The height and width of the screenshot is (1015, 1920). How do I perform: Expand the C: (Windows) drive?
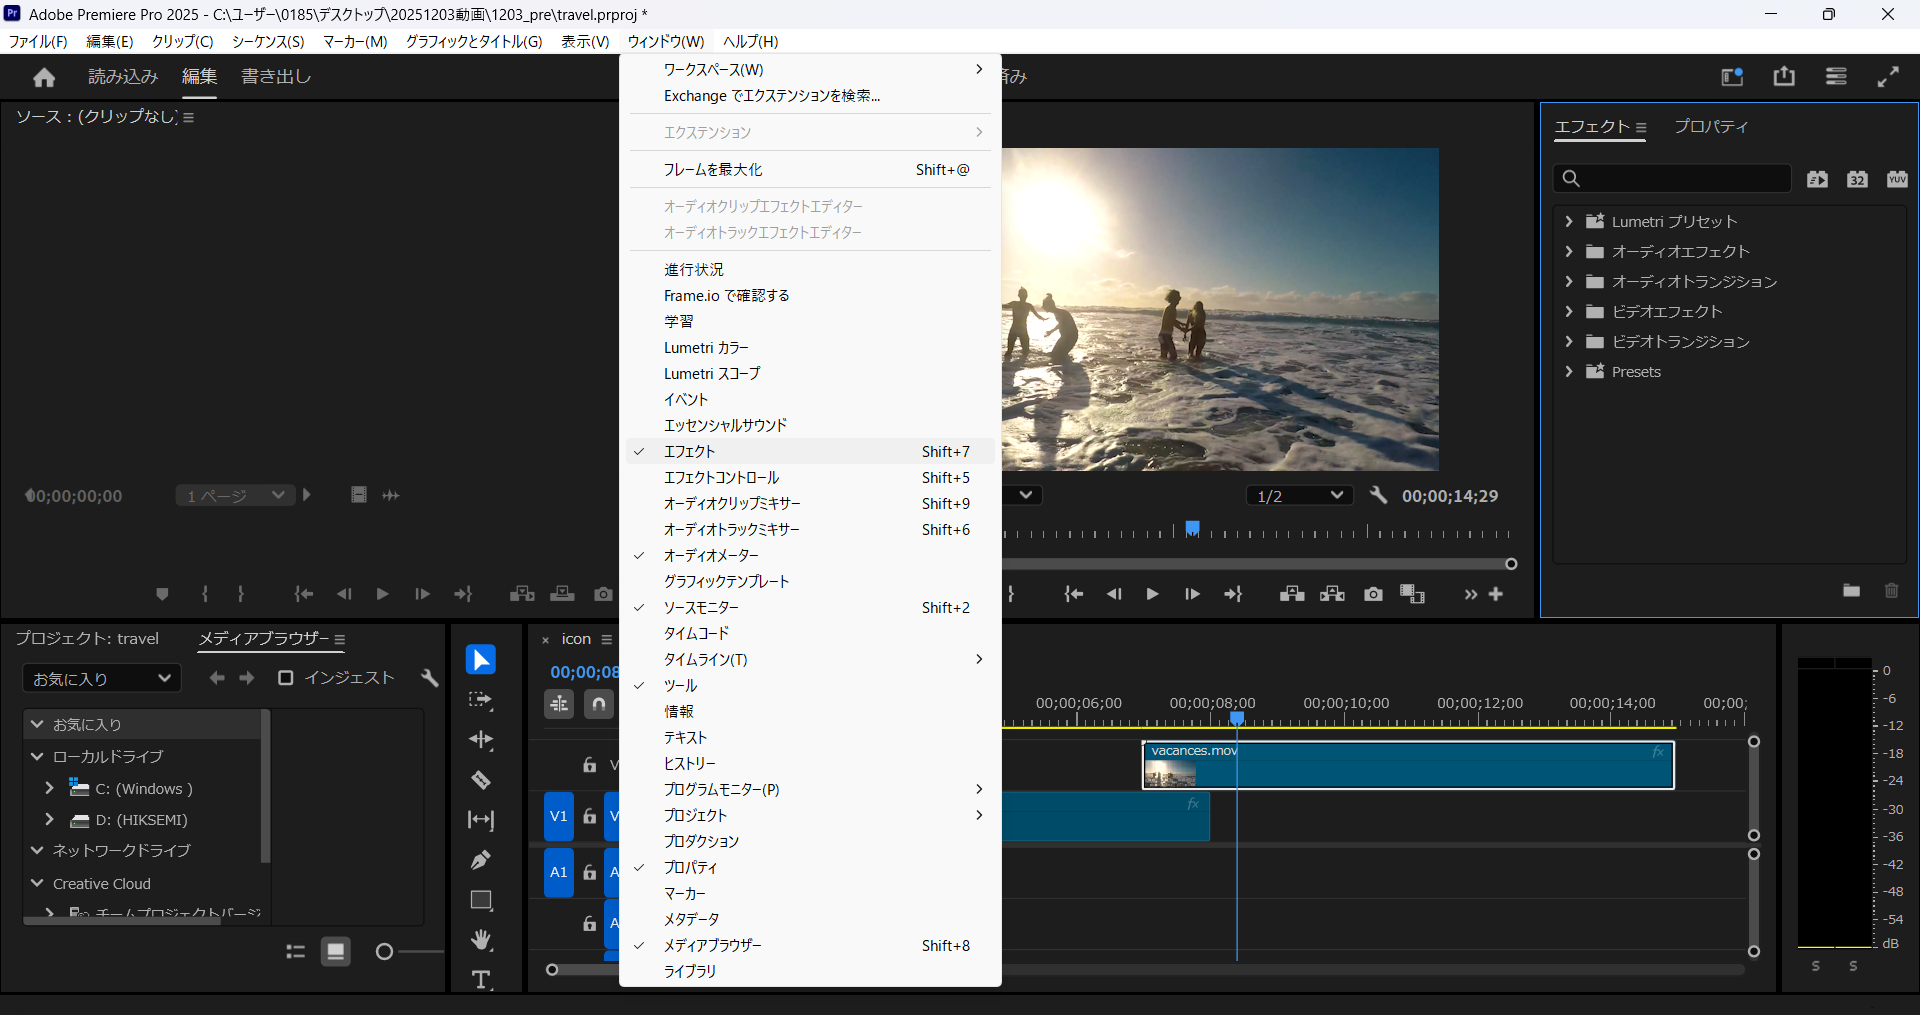[49, 789]
